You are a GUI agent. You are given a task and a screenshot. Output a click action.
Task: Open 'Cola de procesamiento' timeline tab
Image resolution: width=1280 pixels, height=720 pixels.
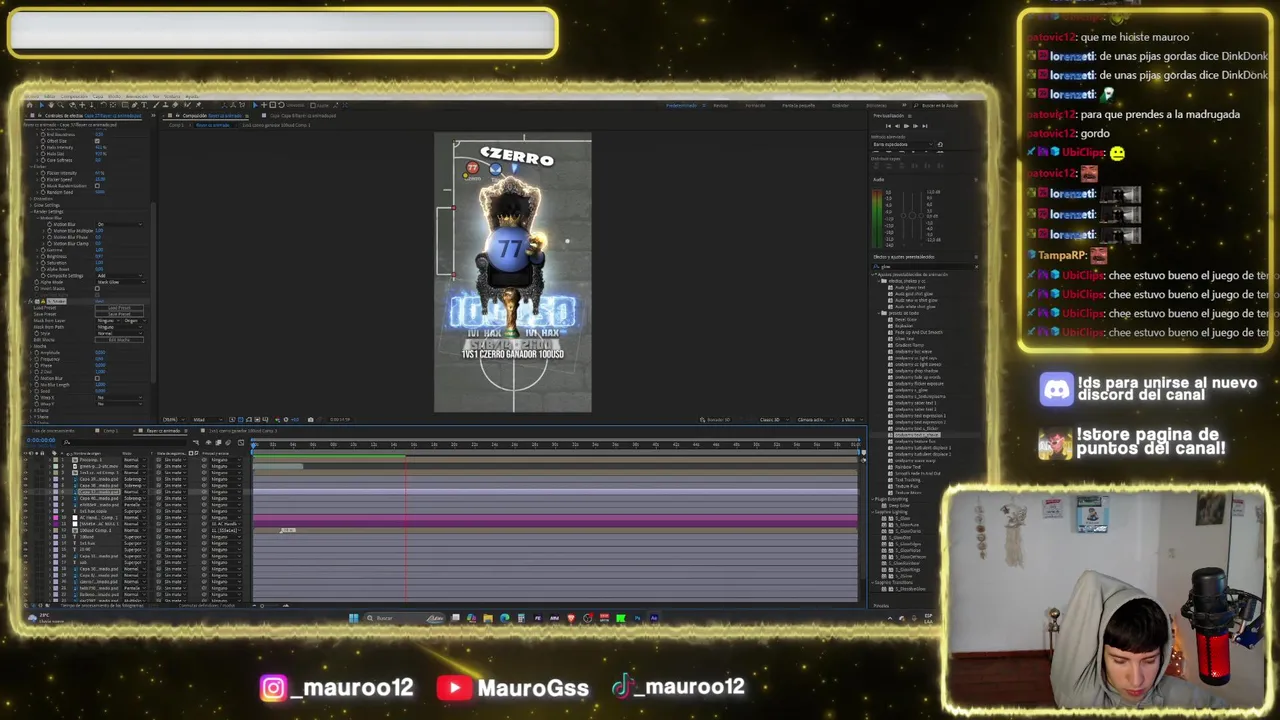(53, 431)
